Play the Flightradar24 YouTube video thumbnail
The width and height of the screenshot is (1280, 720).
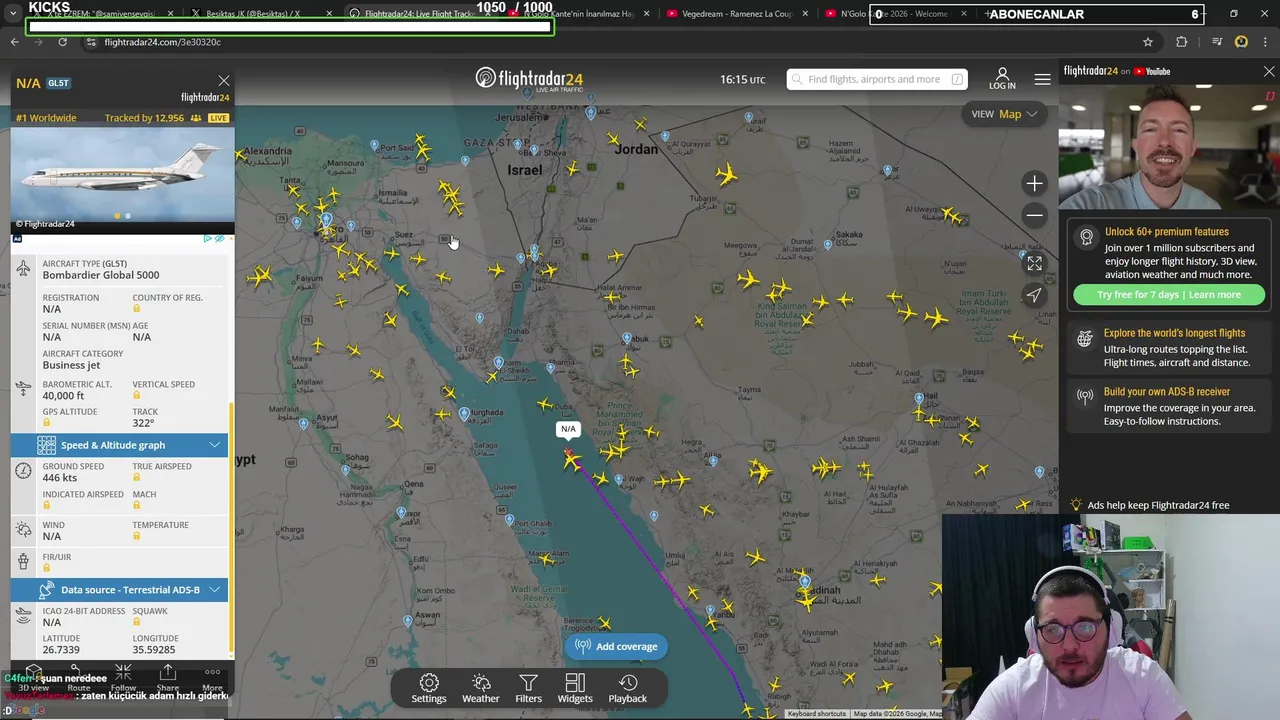click(1169, 146)
